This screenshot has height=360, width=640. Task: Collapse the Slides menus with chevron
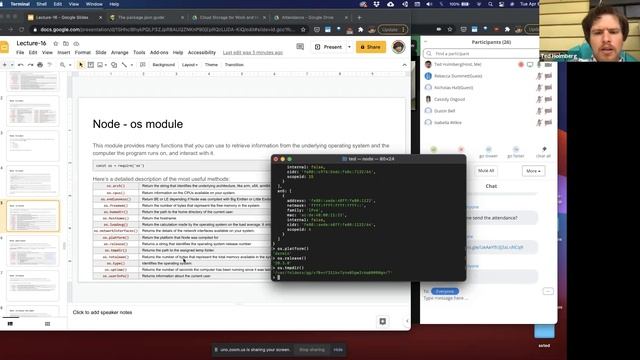404,65
